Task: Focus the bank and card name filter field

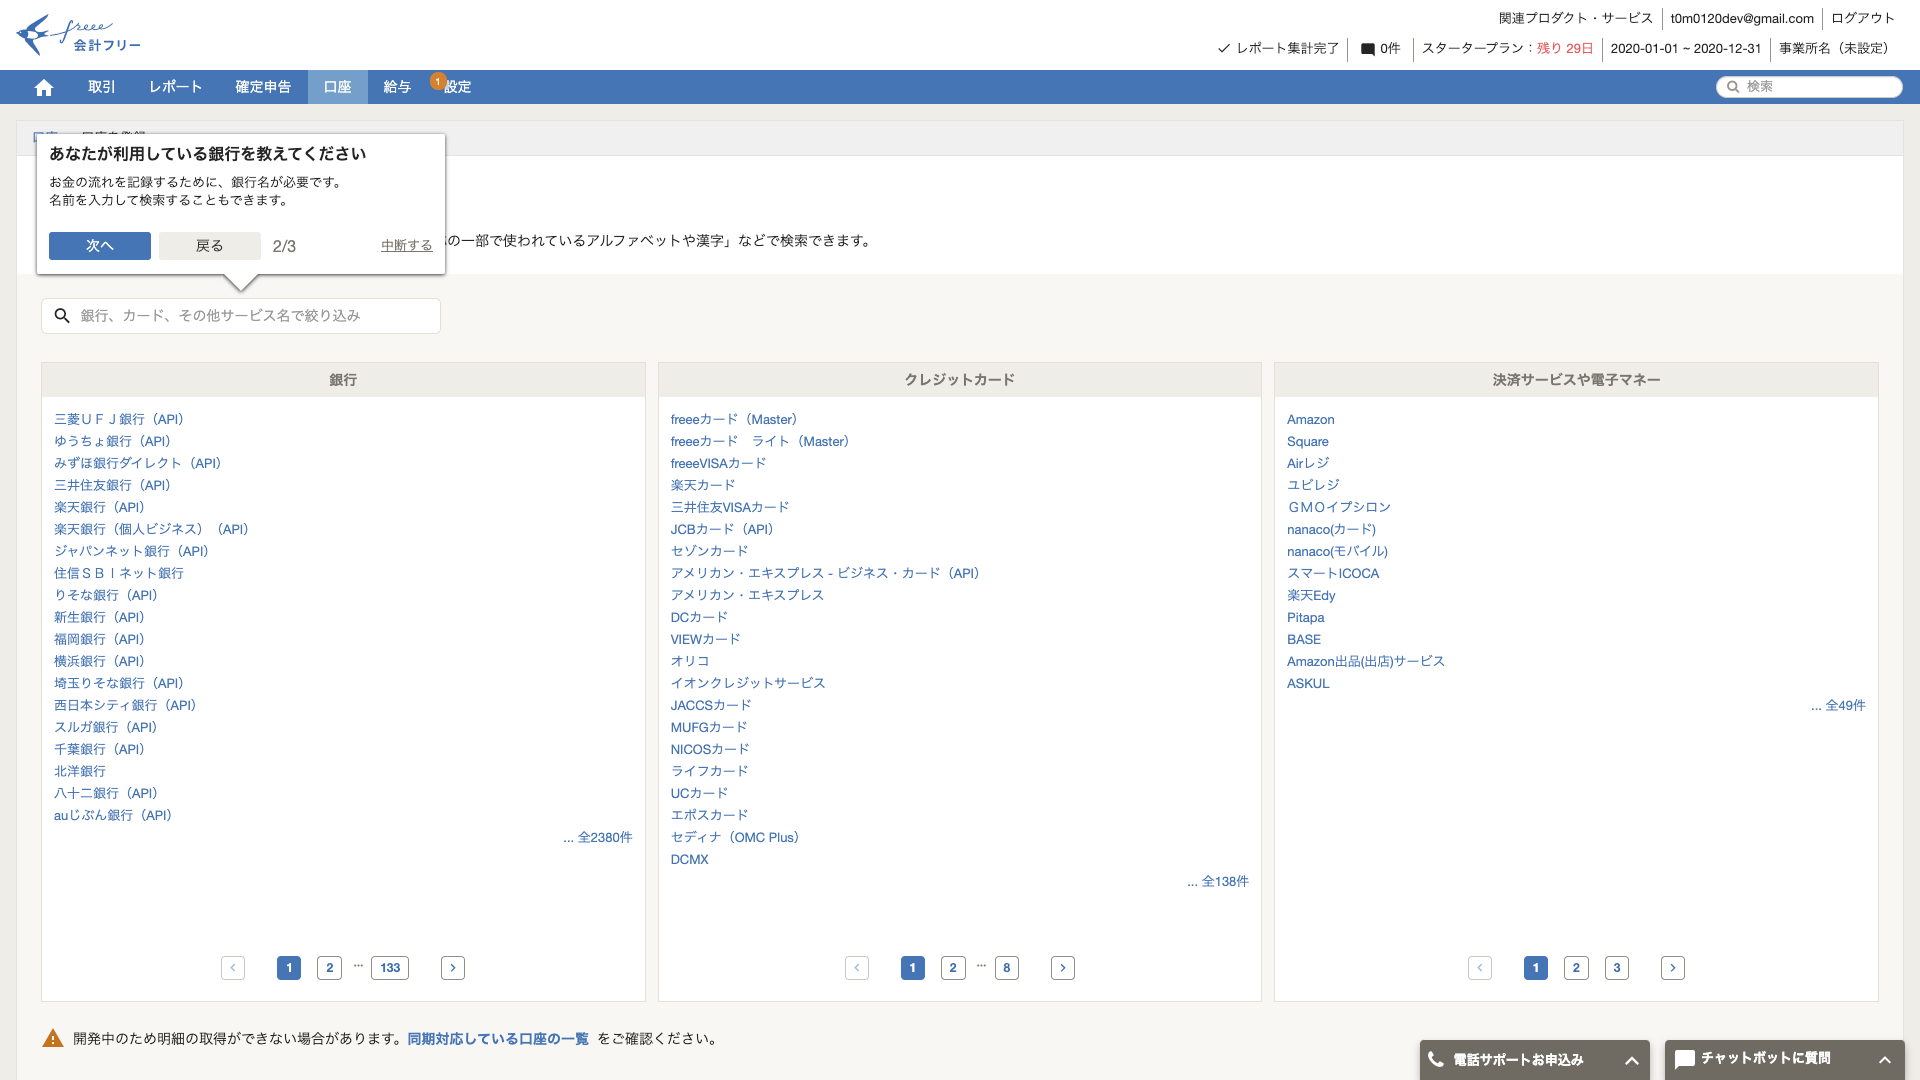Action: [241, 316]
